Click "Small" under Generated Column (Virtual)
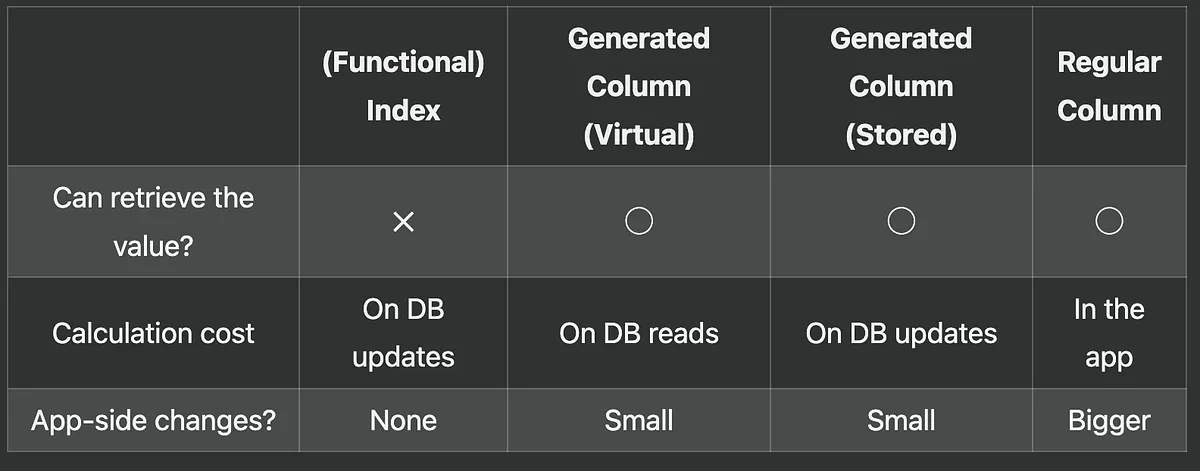This screenshot has width=1200, height=471. coord(639,421)
